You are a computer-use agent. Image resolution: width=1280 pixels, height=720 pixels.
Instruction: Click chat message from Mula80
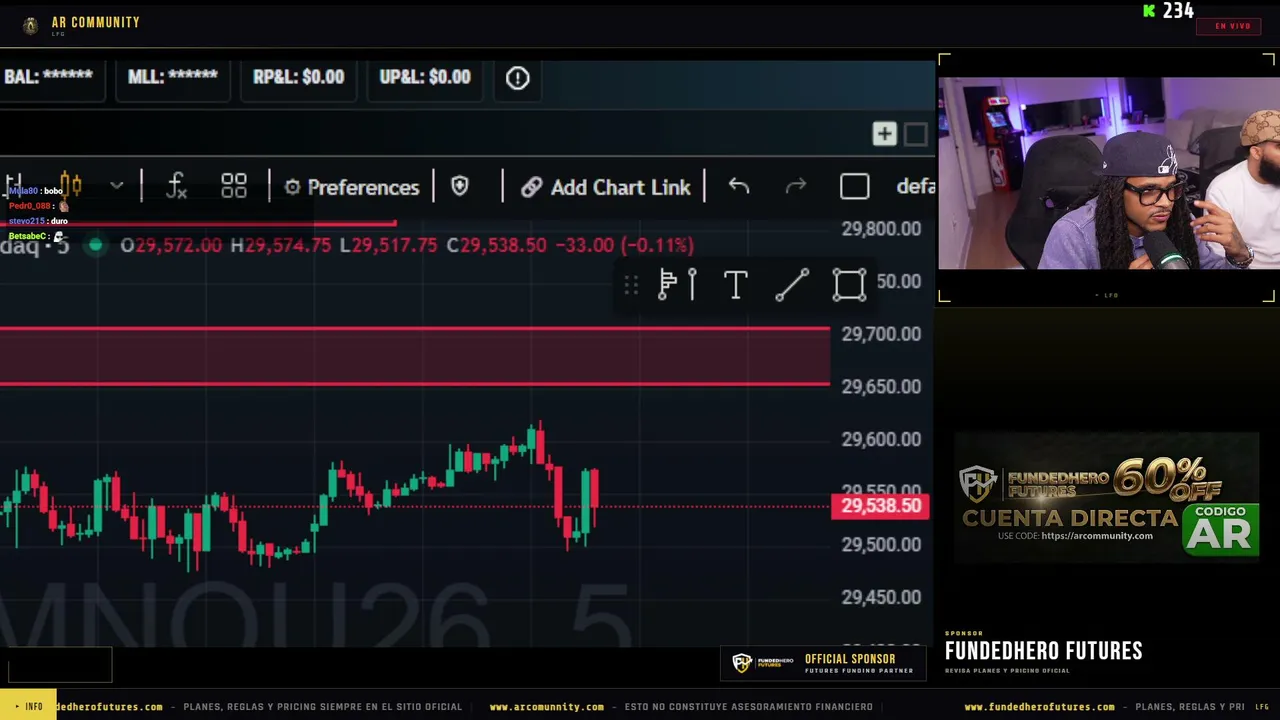click(x=36, y=191)
